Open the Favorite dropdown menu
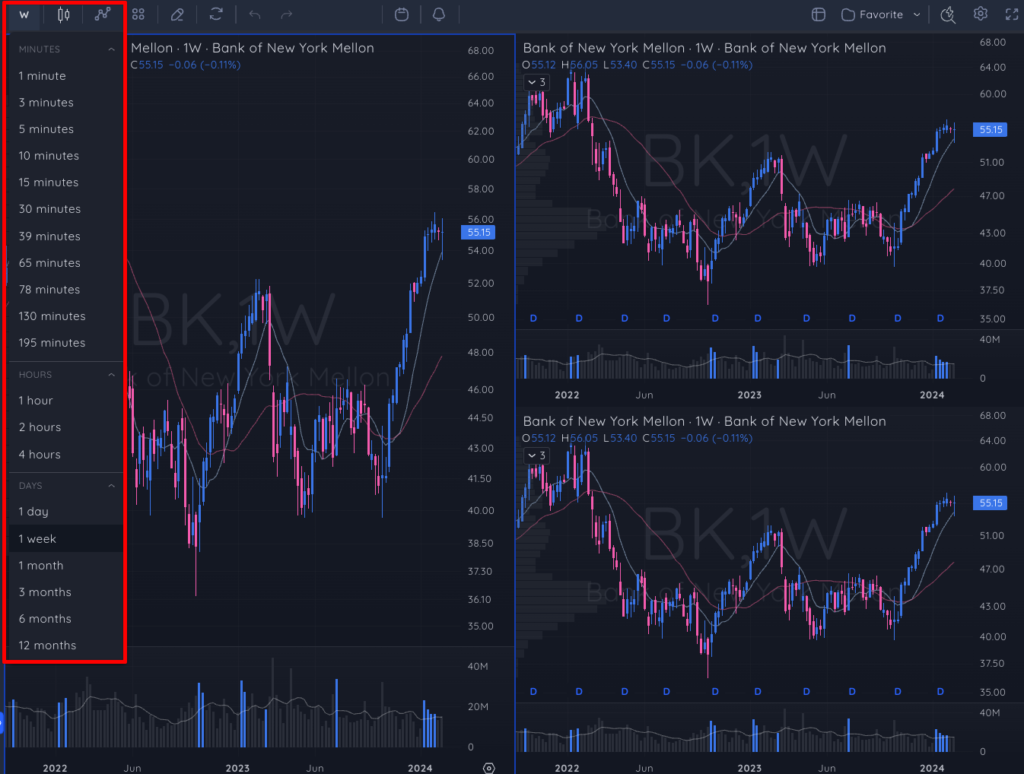This screenshot has height=774, width=1024. 881,14
